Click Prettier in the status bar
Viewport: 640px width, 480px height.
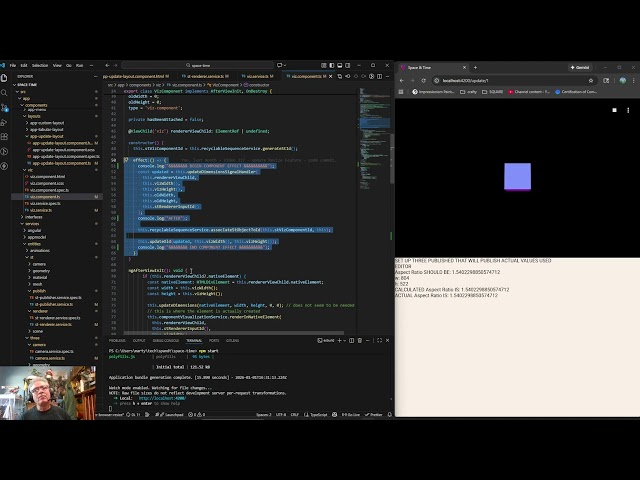pos(374,415)
